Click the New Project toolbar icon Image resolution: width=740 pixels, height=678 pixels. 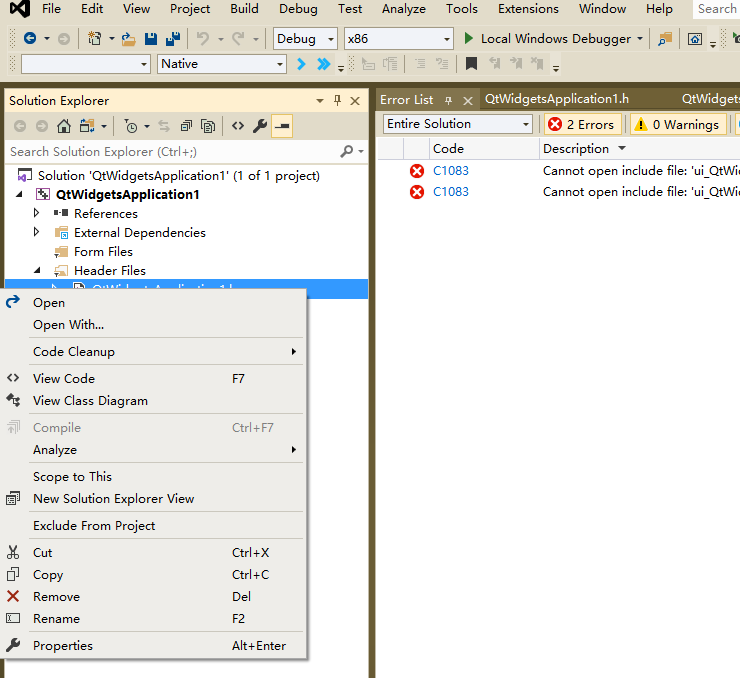(94, 38)
